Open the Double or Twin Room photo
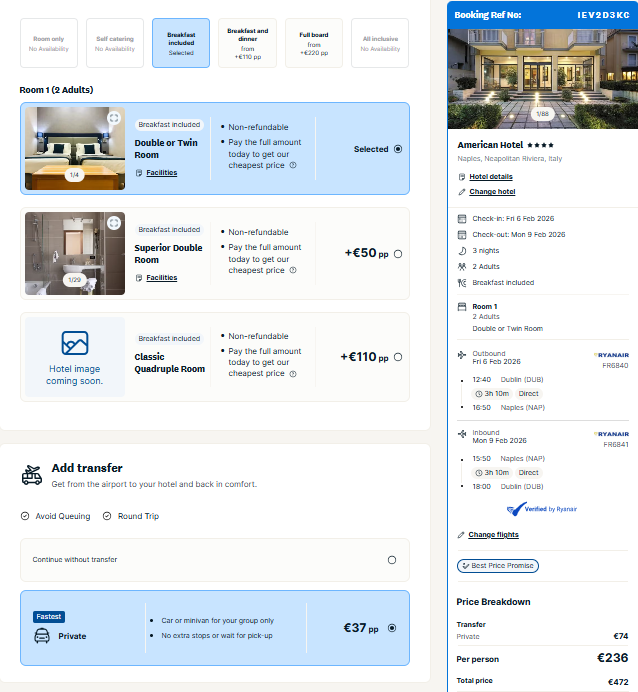638x692 pixels. click(x=75, y=148)
